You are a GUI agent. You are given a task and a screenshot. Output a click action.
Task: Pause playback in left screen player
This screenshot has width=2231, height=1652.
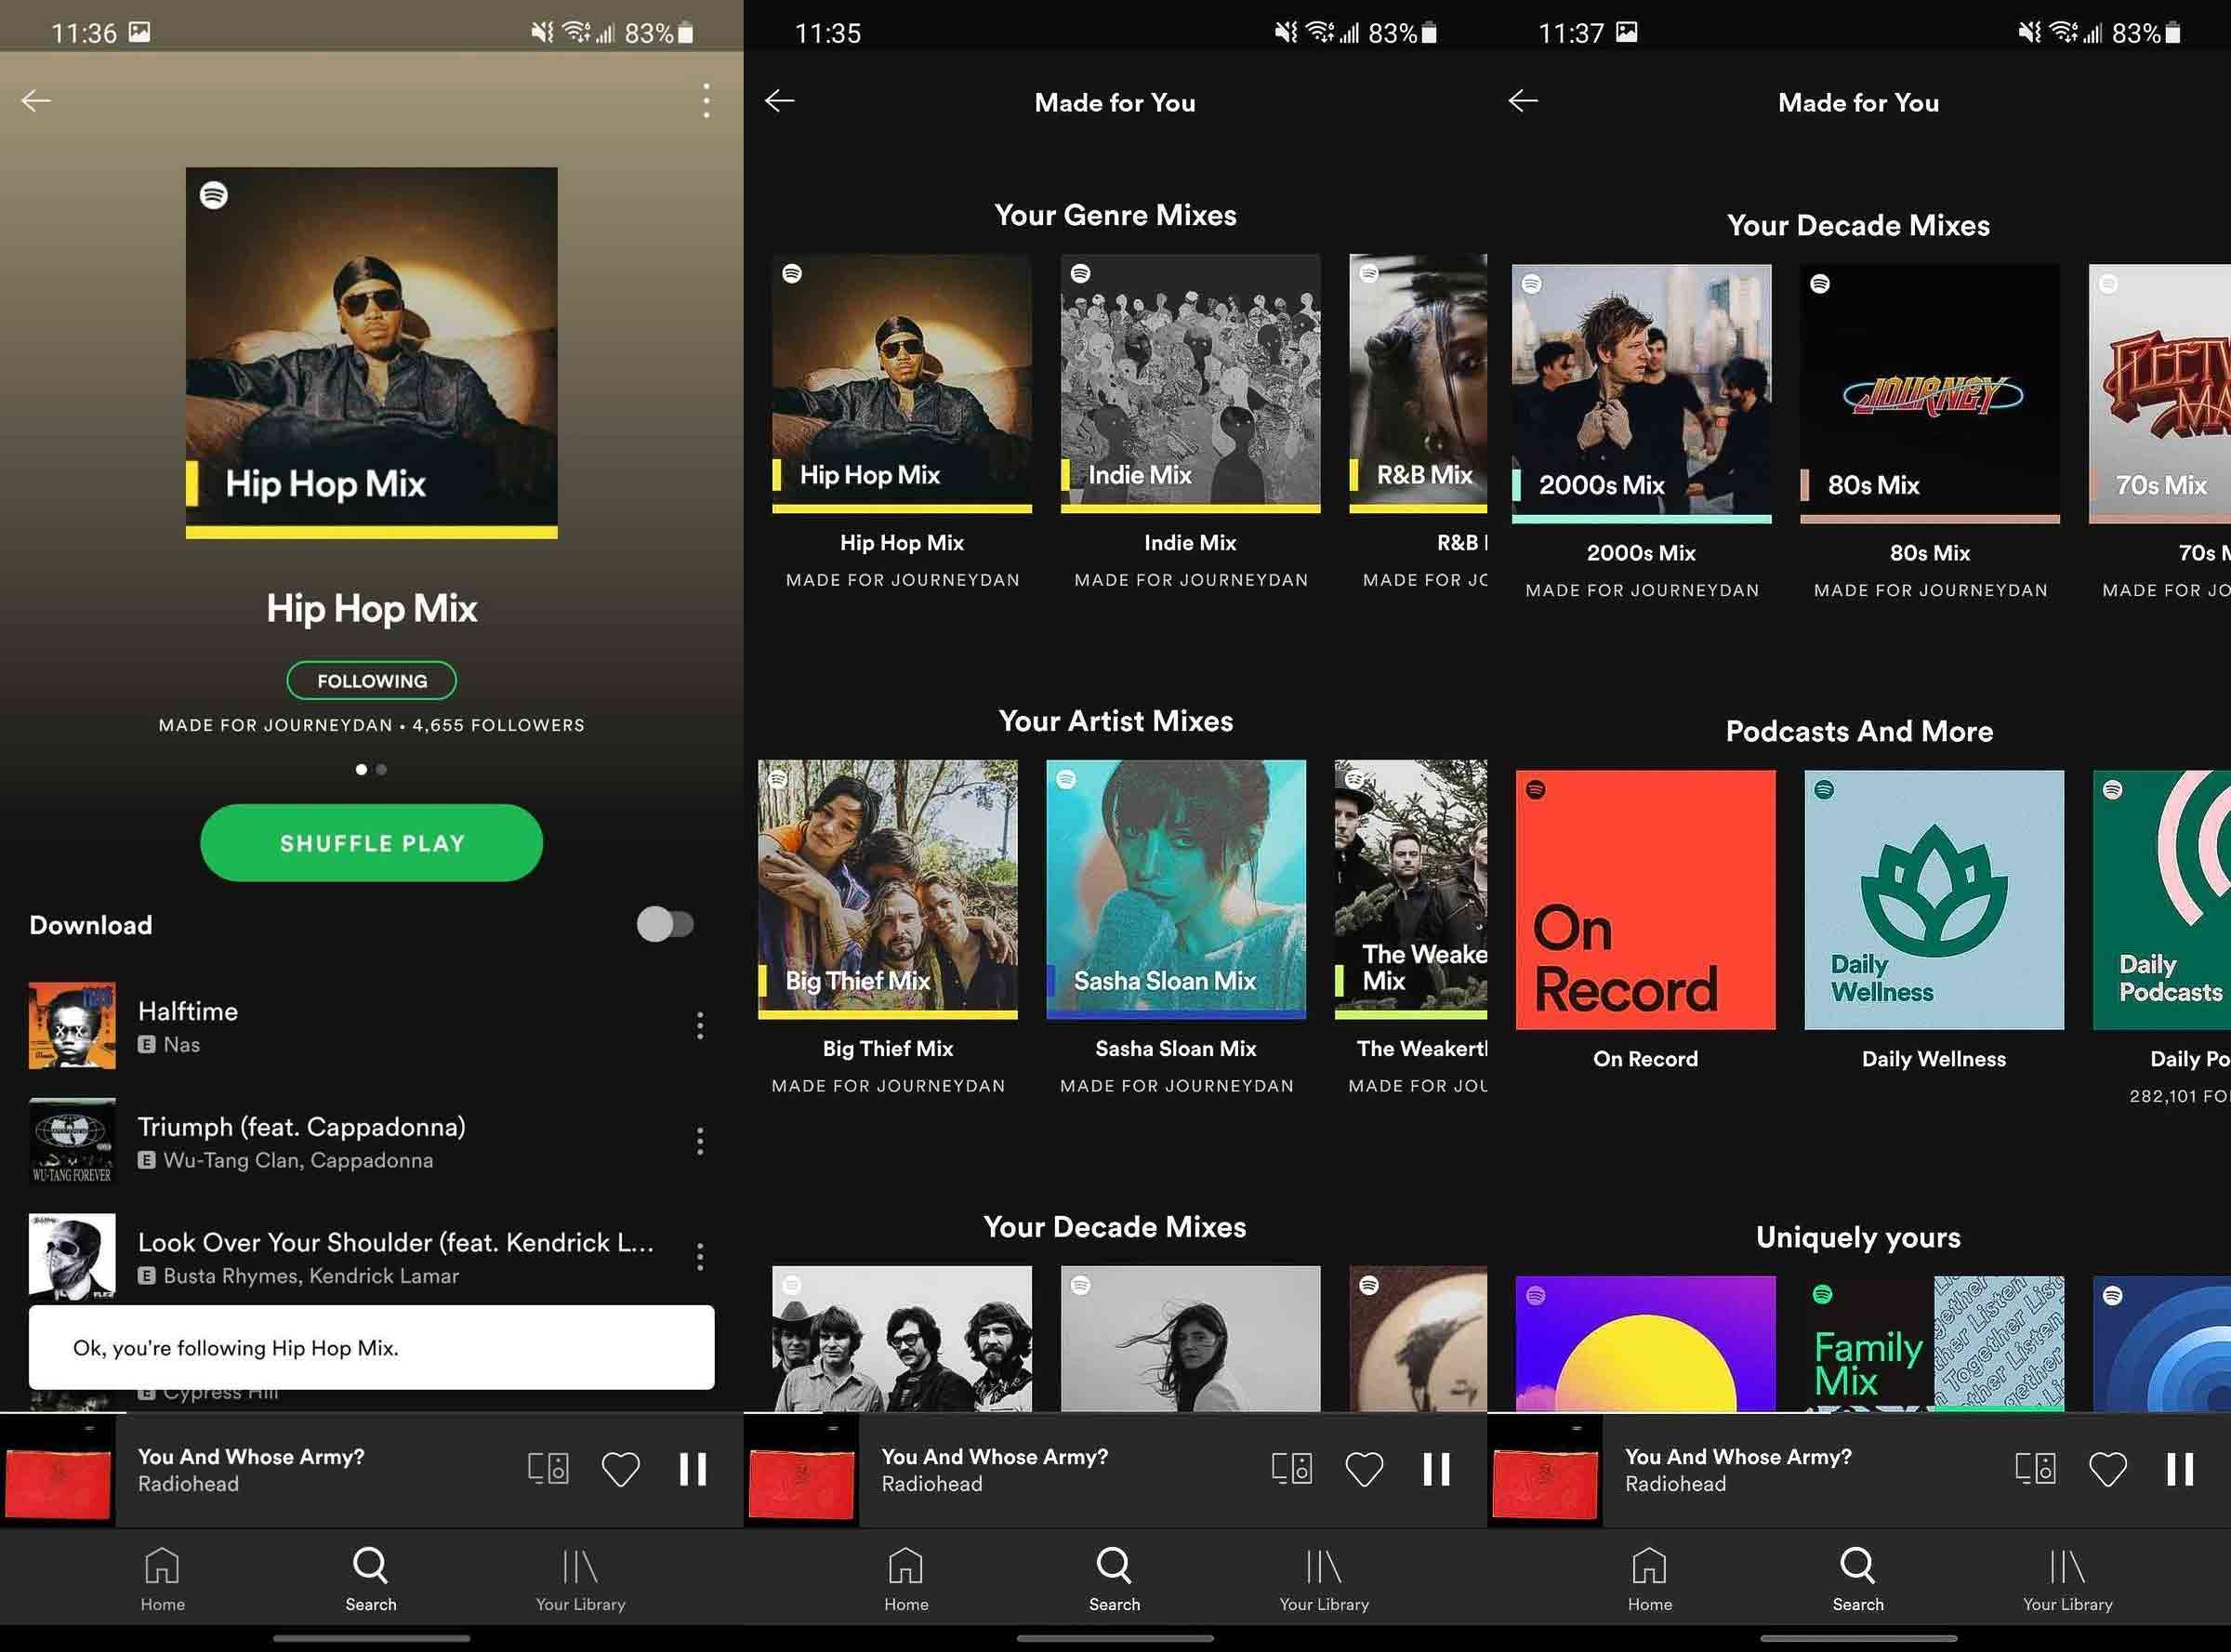point(693,1469)
